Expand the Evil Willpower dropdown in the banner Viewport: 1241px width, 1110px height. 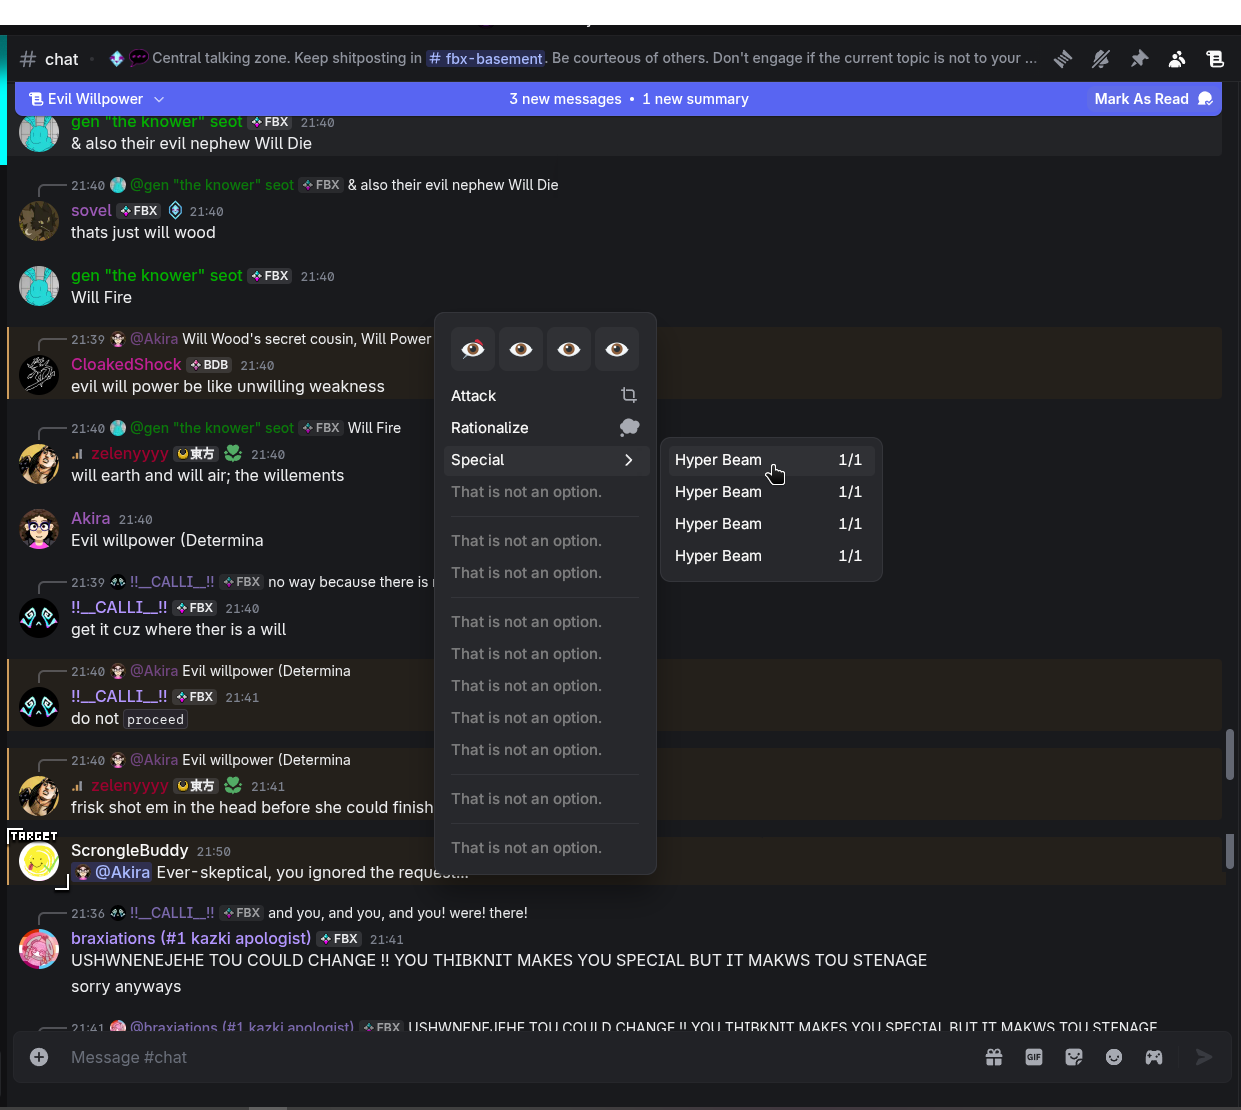point(159,99)
